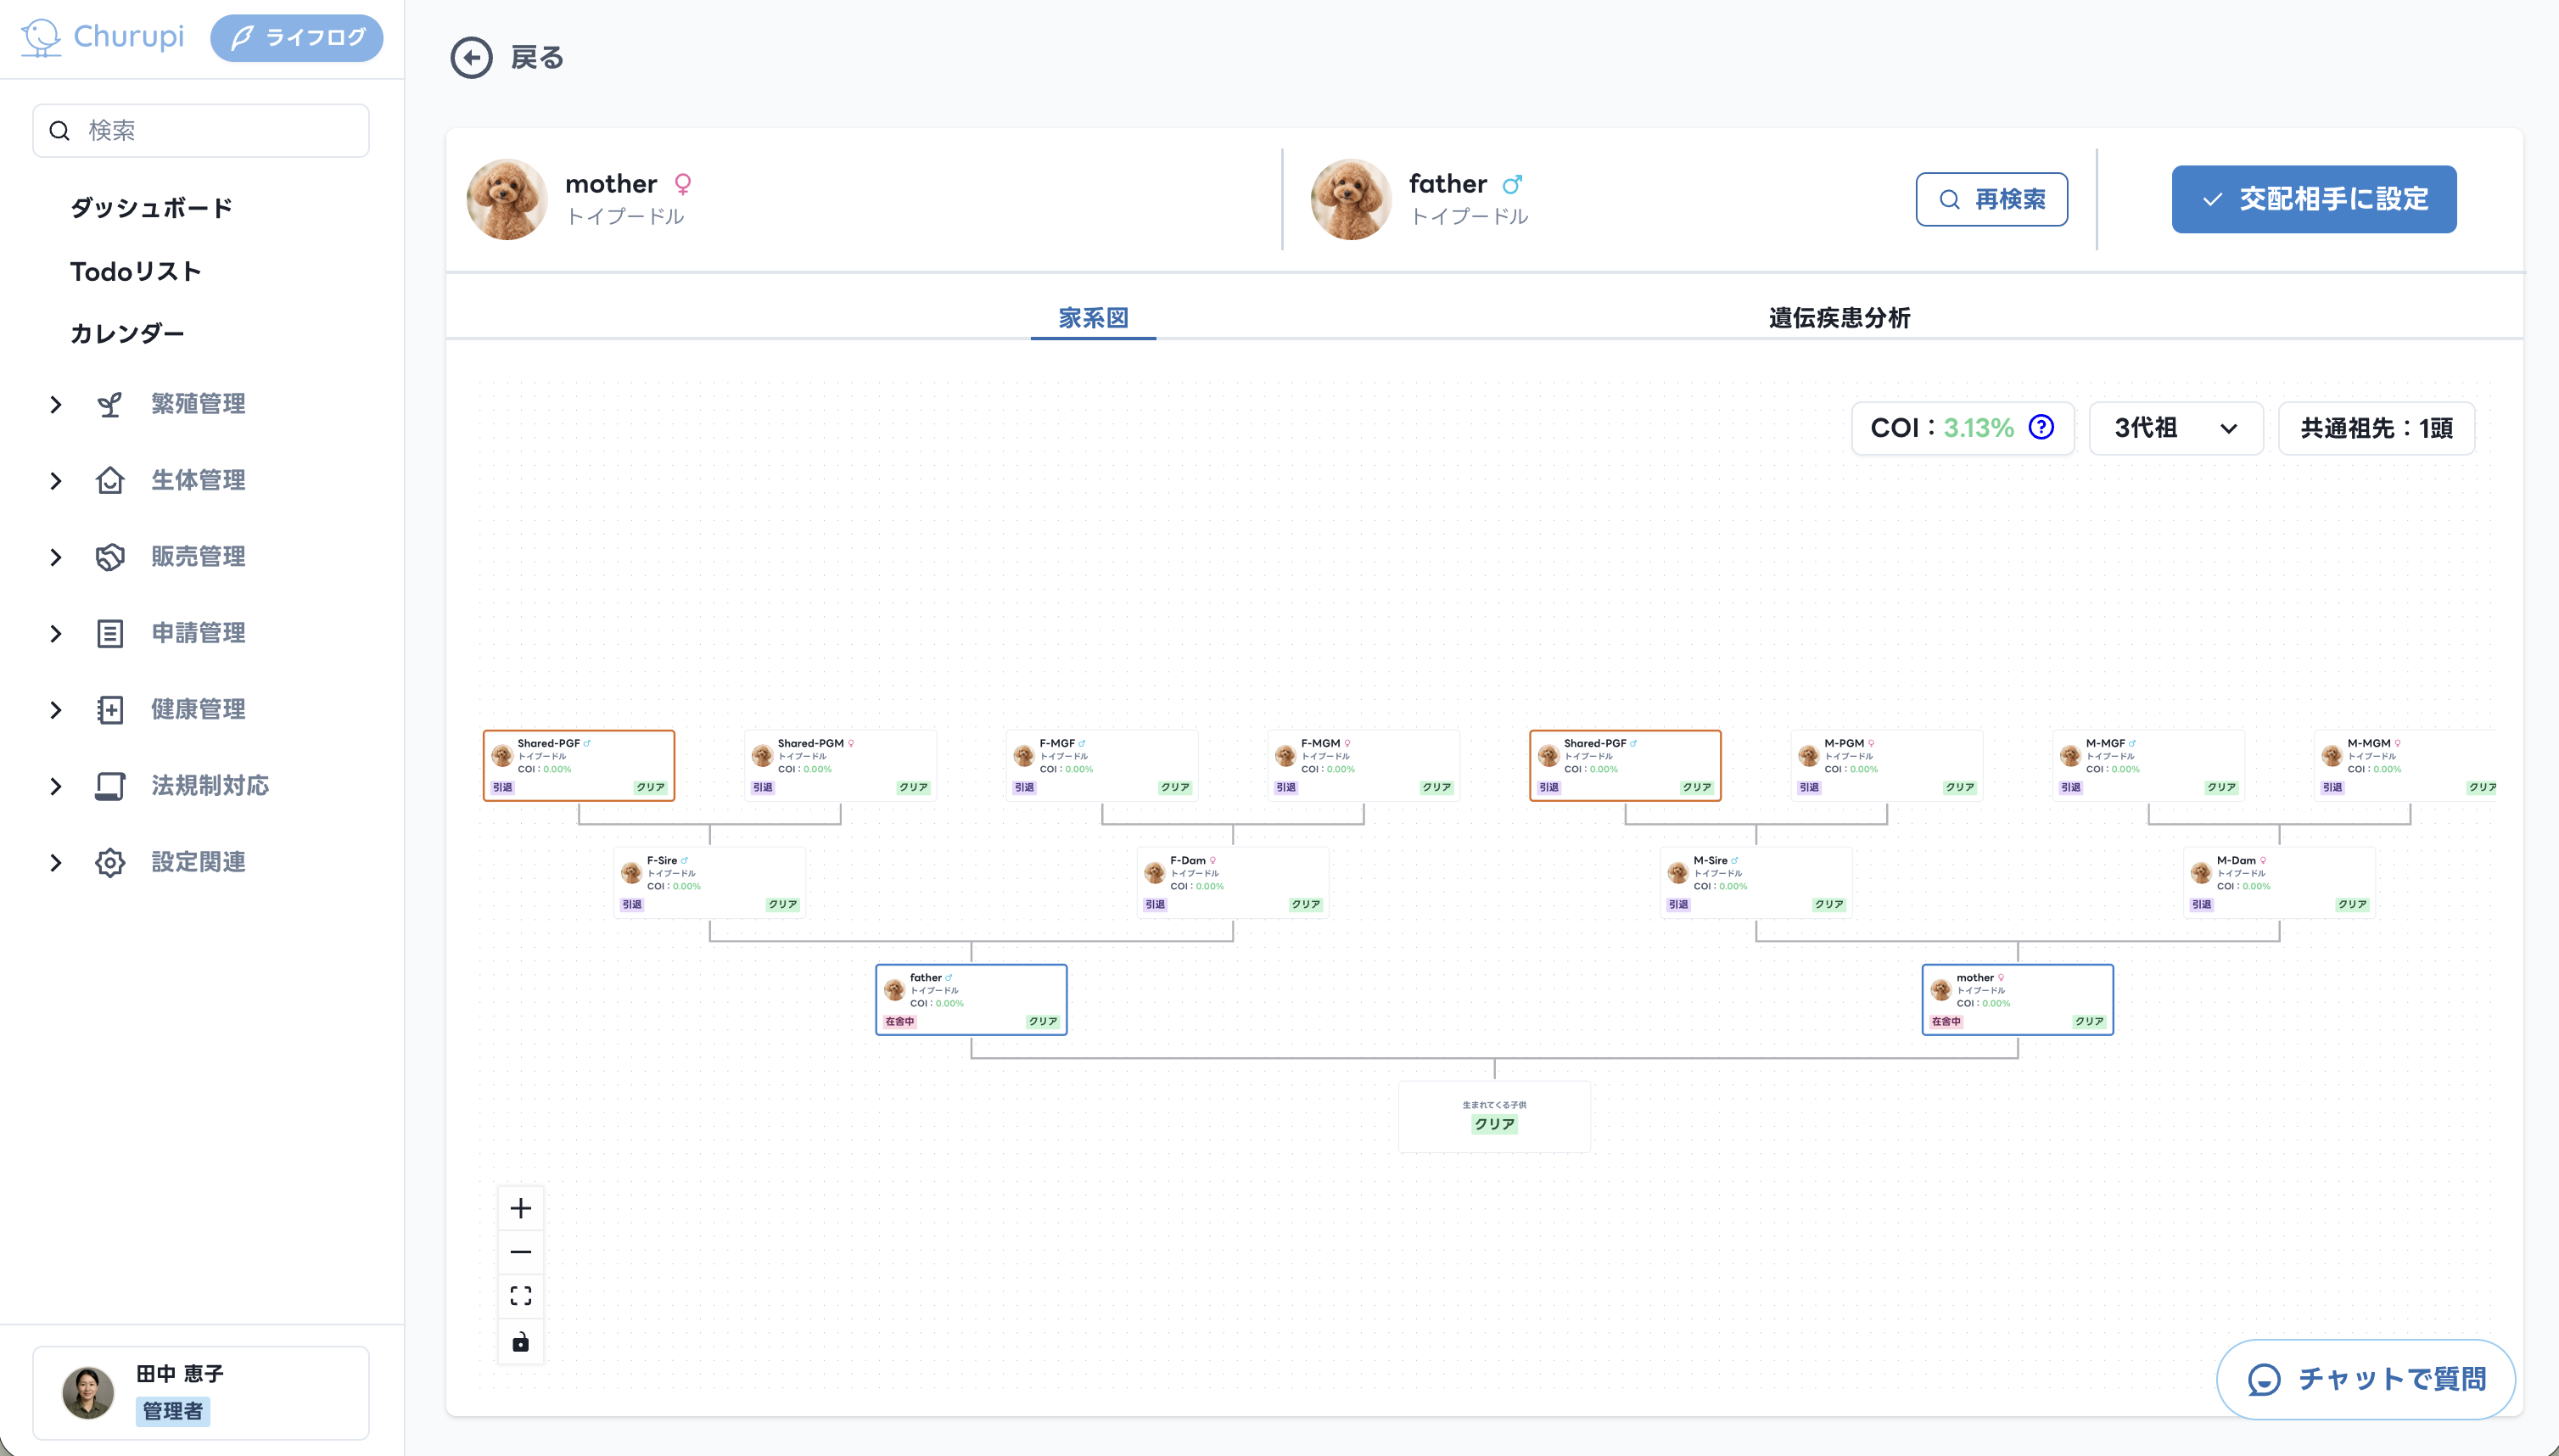Viewport: 2559px width, 1456px height.
Task: Expand the 販売管理 menu chevron
Action: coord(56,557)
